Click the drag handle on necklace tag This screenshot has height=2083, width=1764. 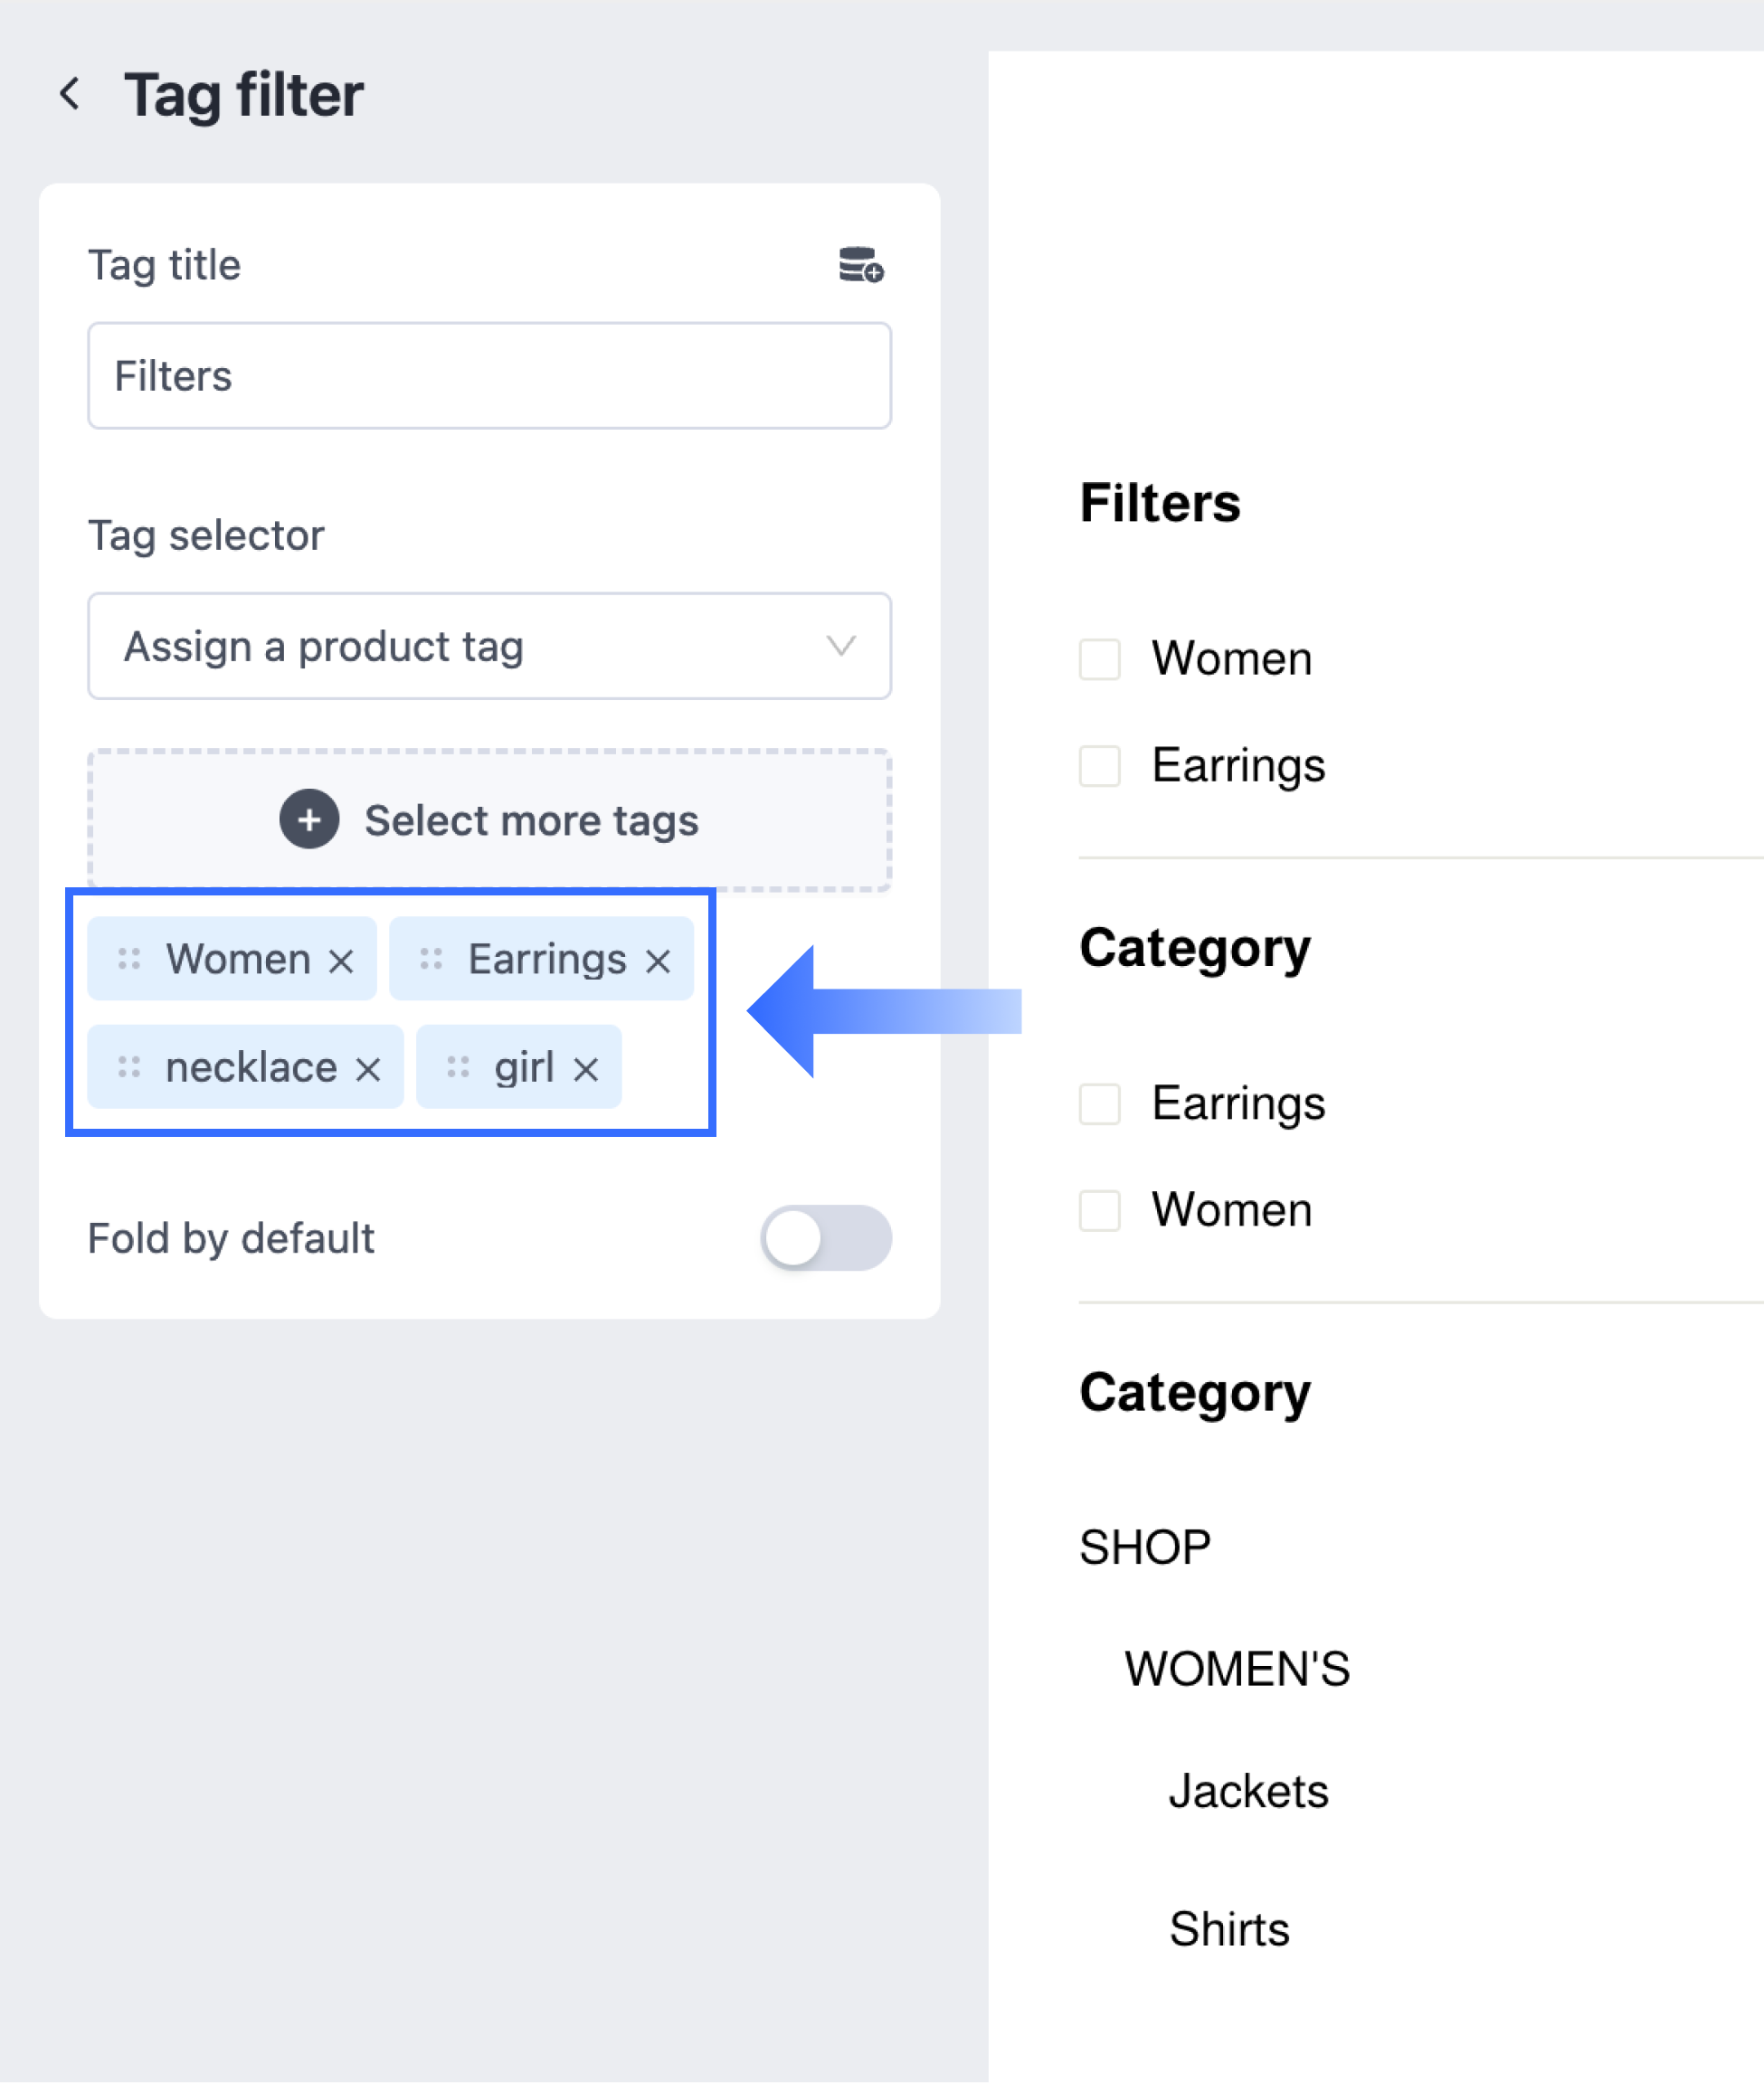tap(129, 1067)
